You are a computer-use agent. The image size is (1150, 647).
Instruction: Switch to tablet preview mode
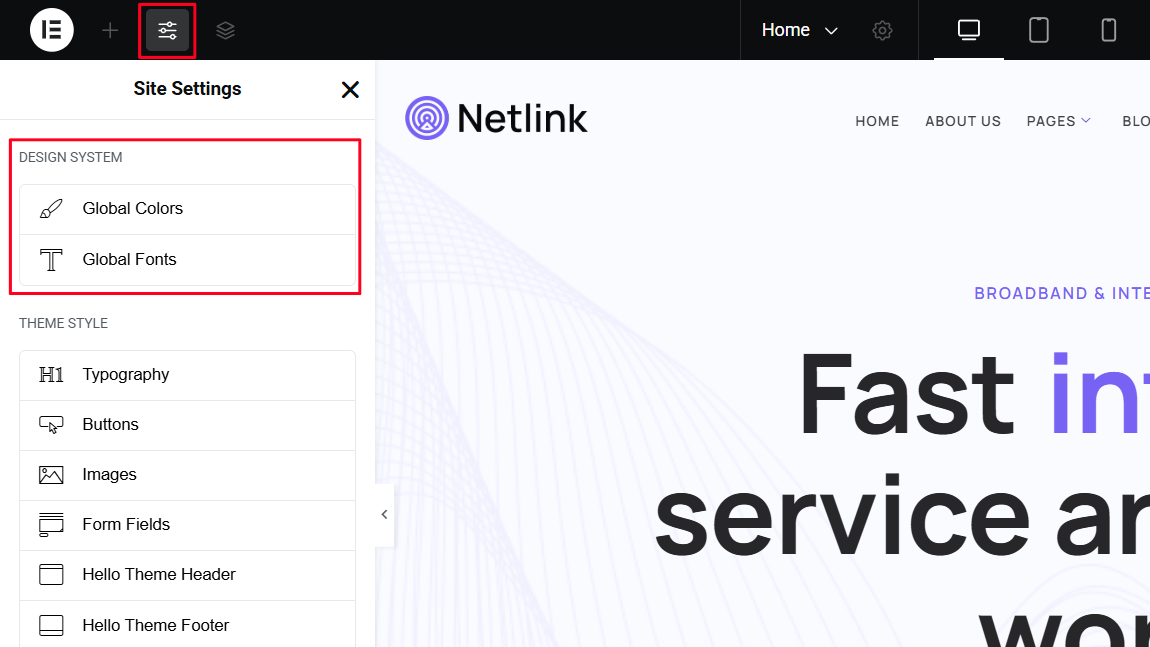click(1039, 30)
